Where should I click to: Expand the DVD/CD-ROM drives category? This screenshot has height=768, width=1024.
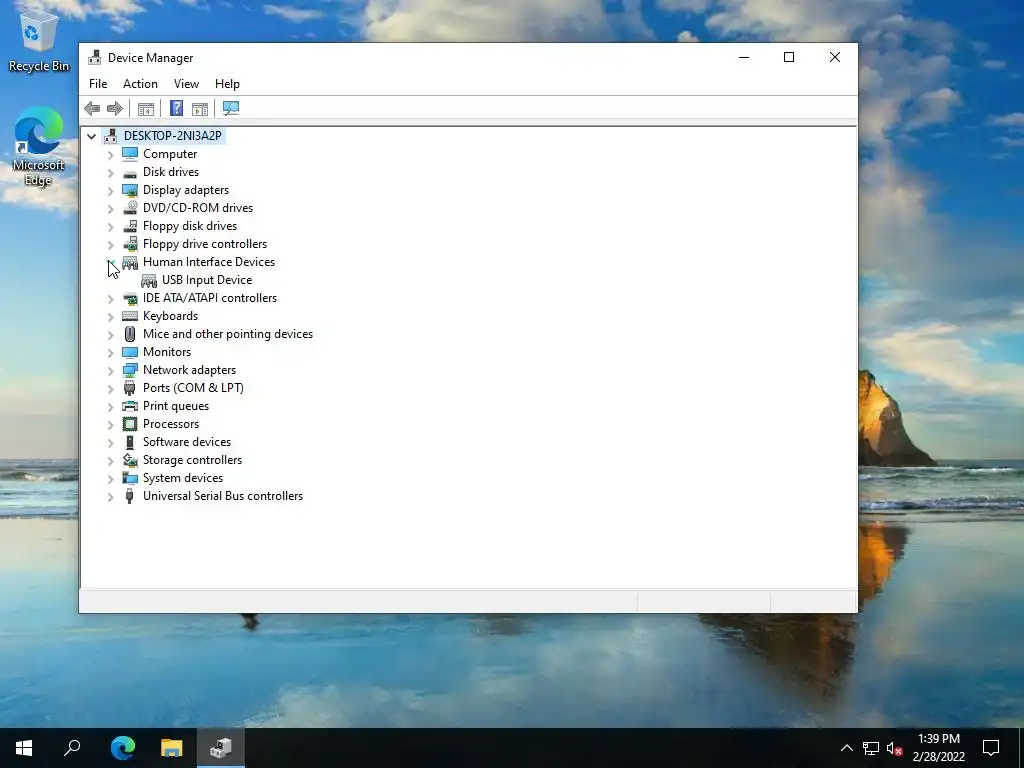(x=110, y=209)
